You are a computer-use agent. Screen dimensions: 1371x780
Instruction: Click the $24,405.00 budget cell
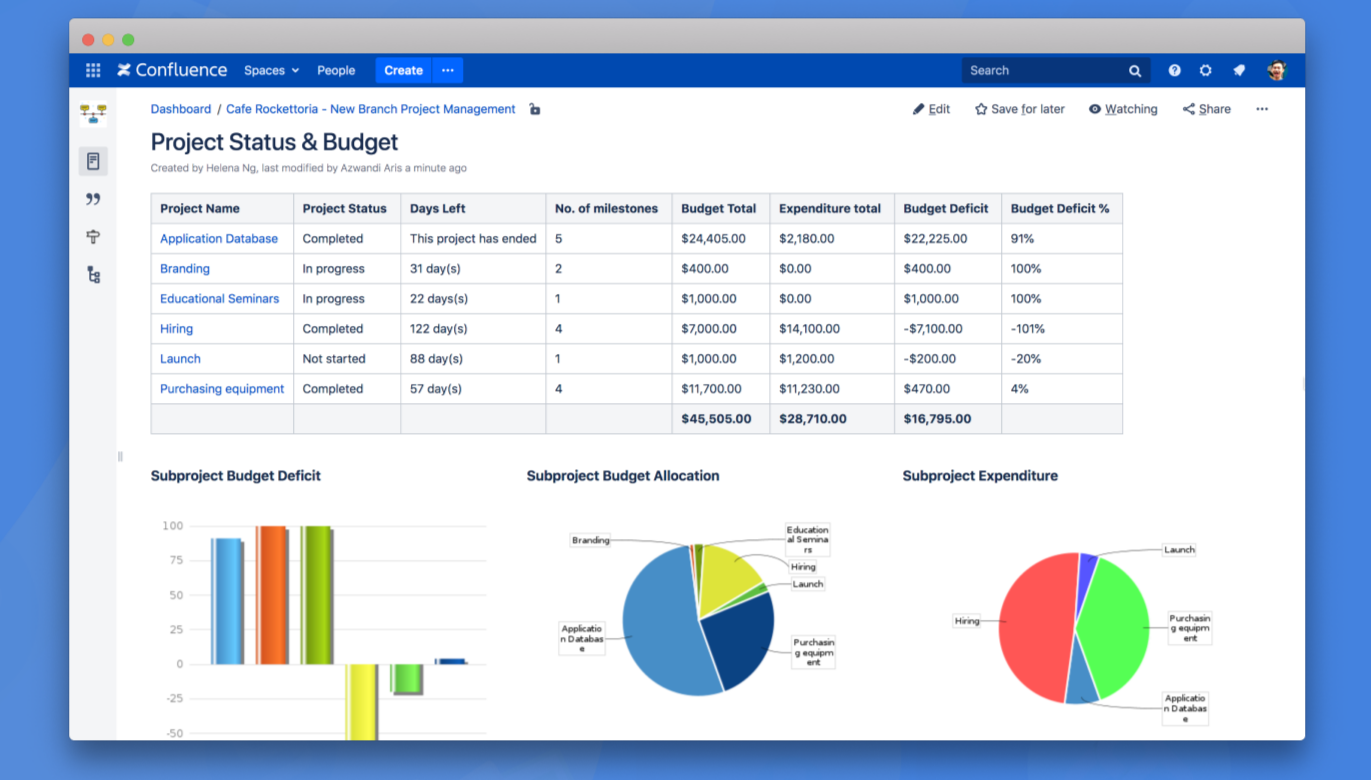tap(721, 239)
